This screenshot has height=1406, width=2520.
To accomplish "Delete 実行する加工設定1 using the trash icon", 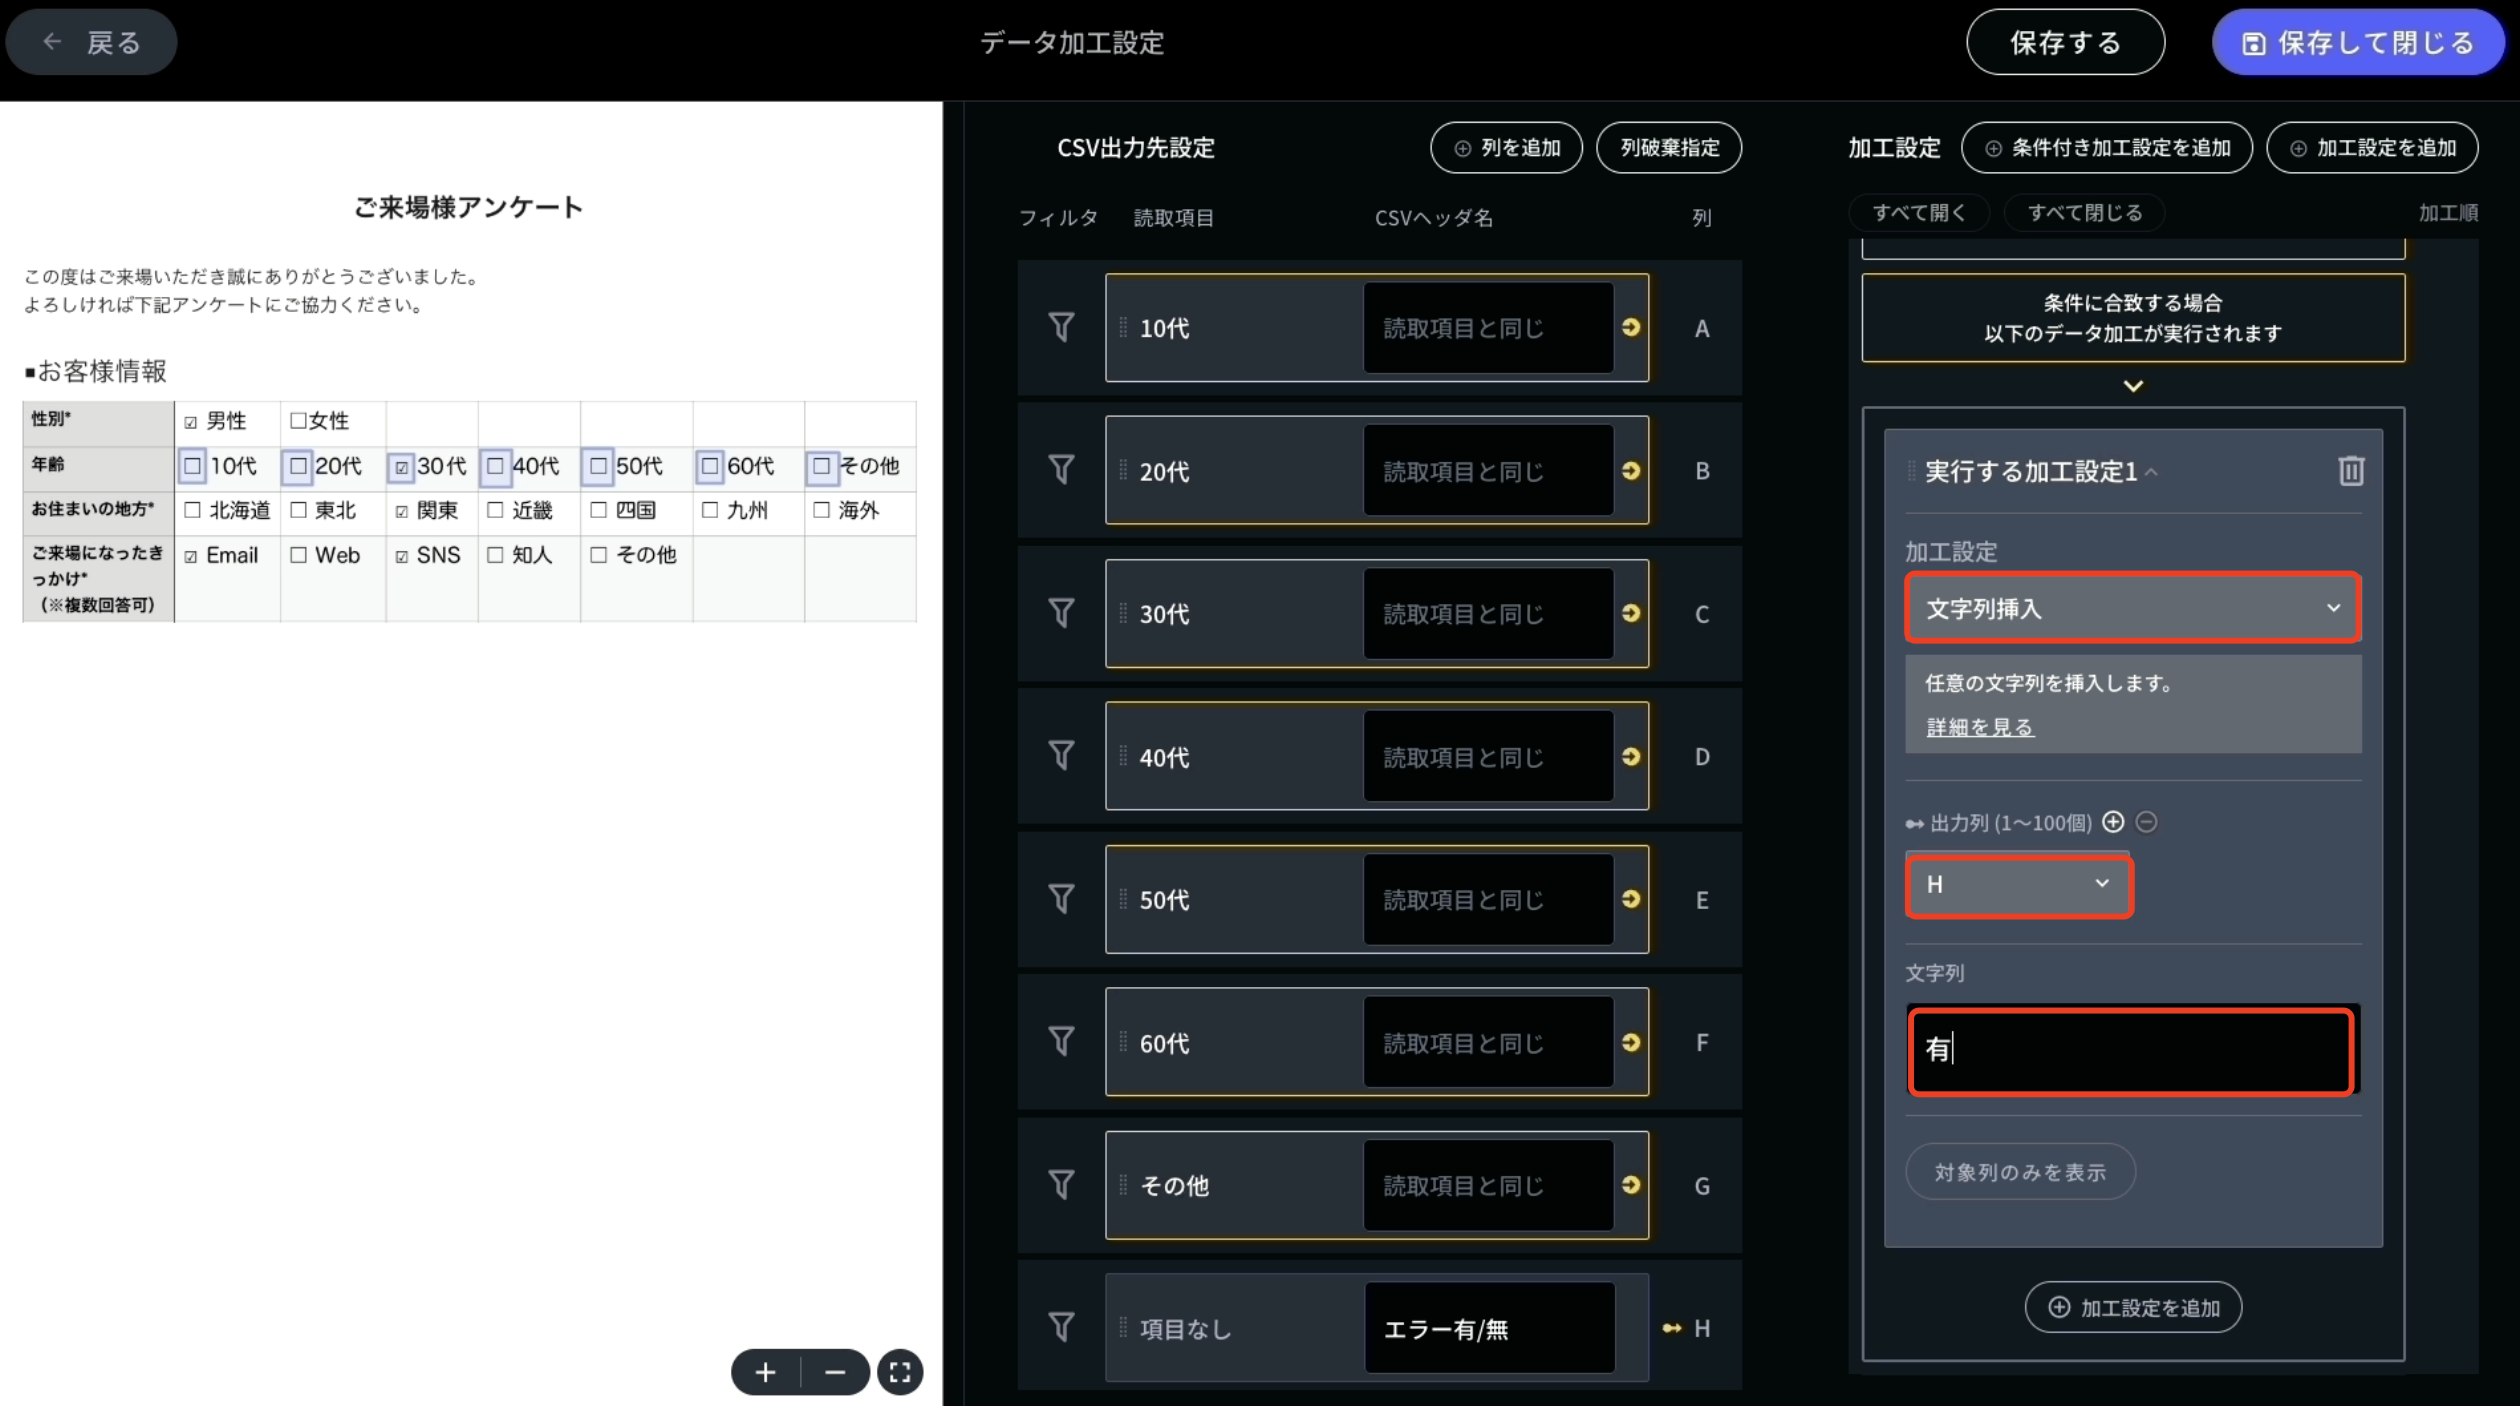I will 2352,471.
